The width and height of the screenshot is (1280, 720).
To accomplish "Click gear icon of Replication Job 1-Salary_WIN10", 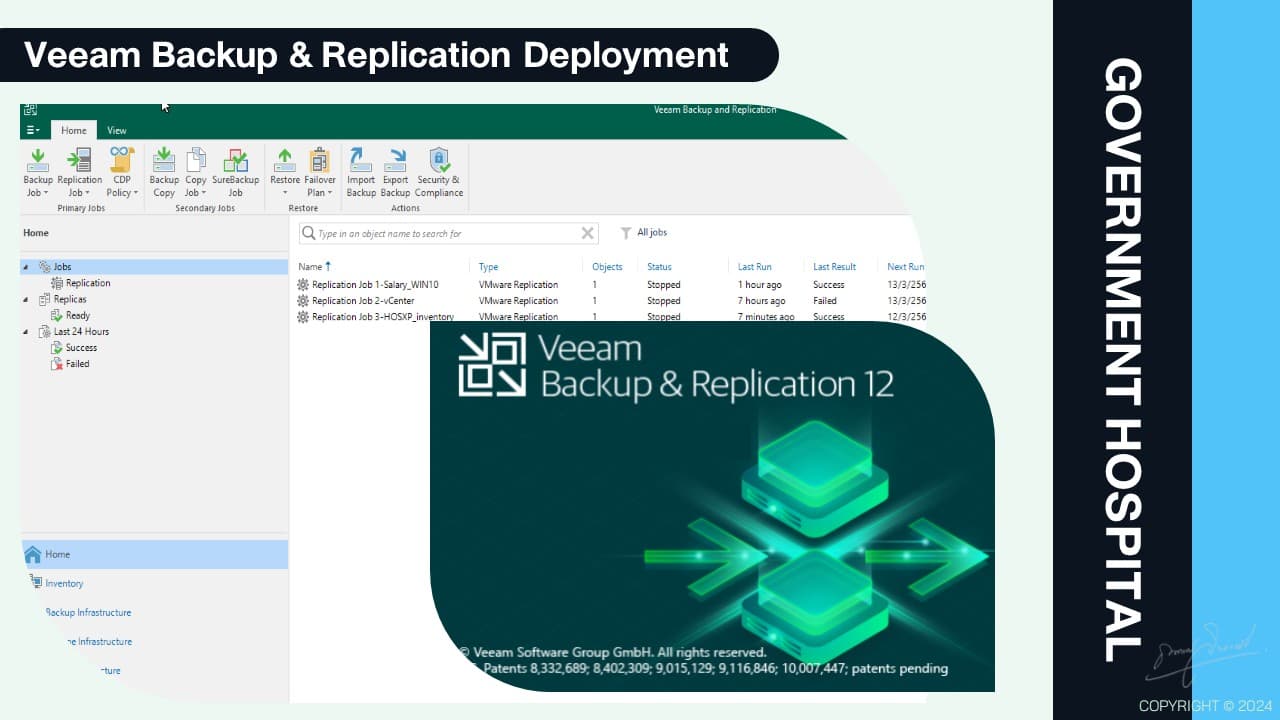I will [x=303, y=285].
